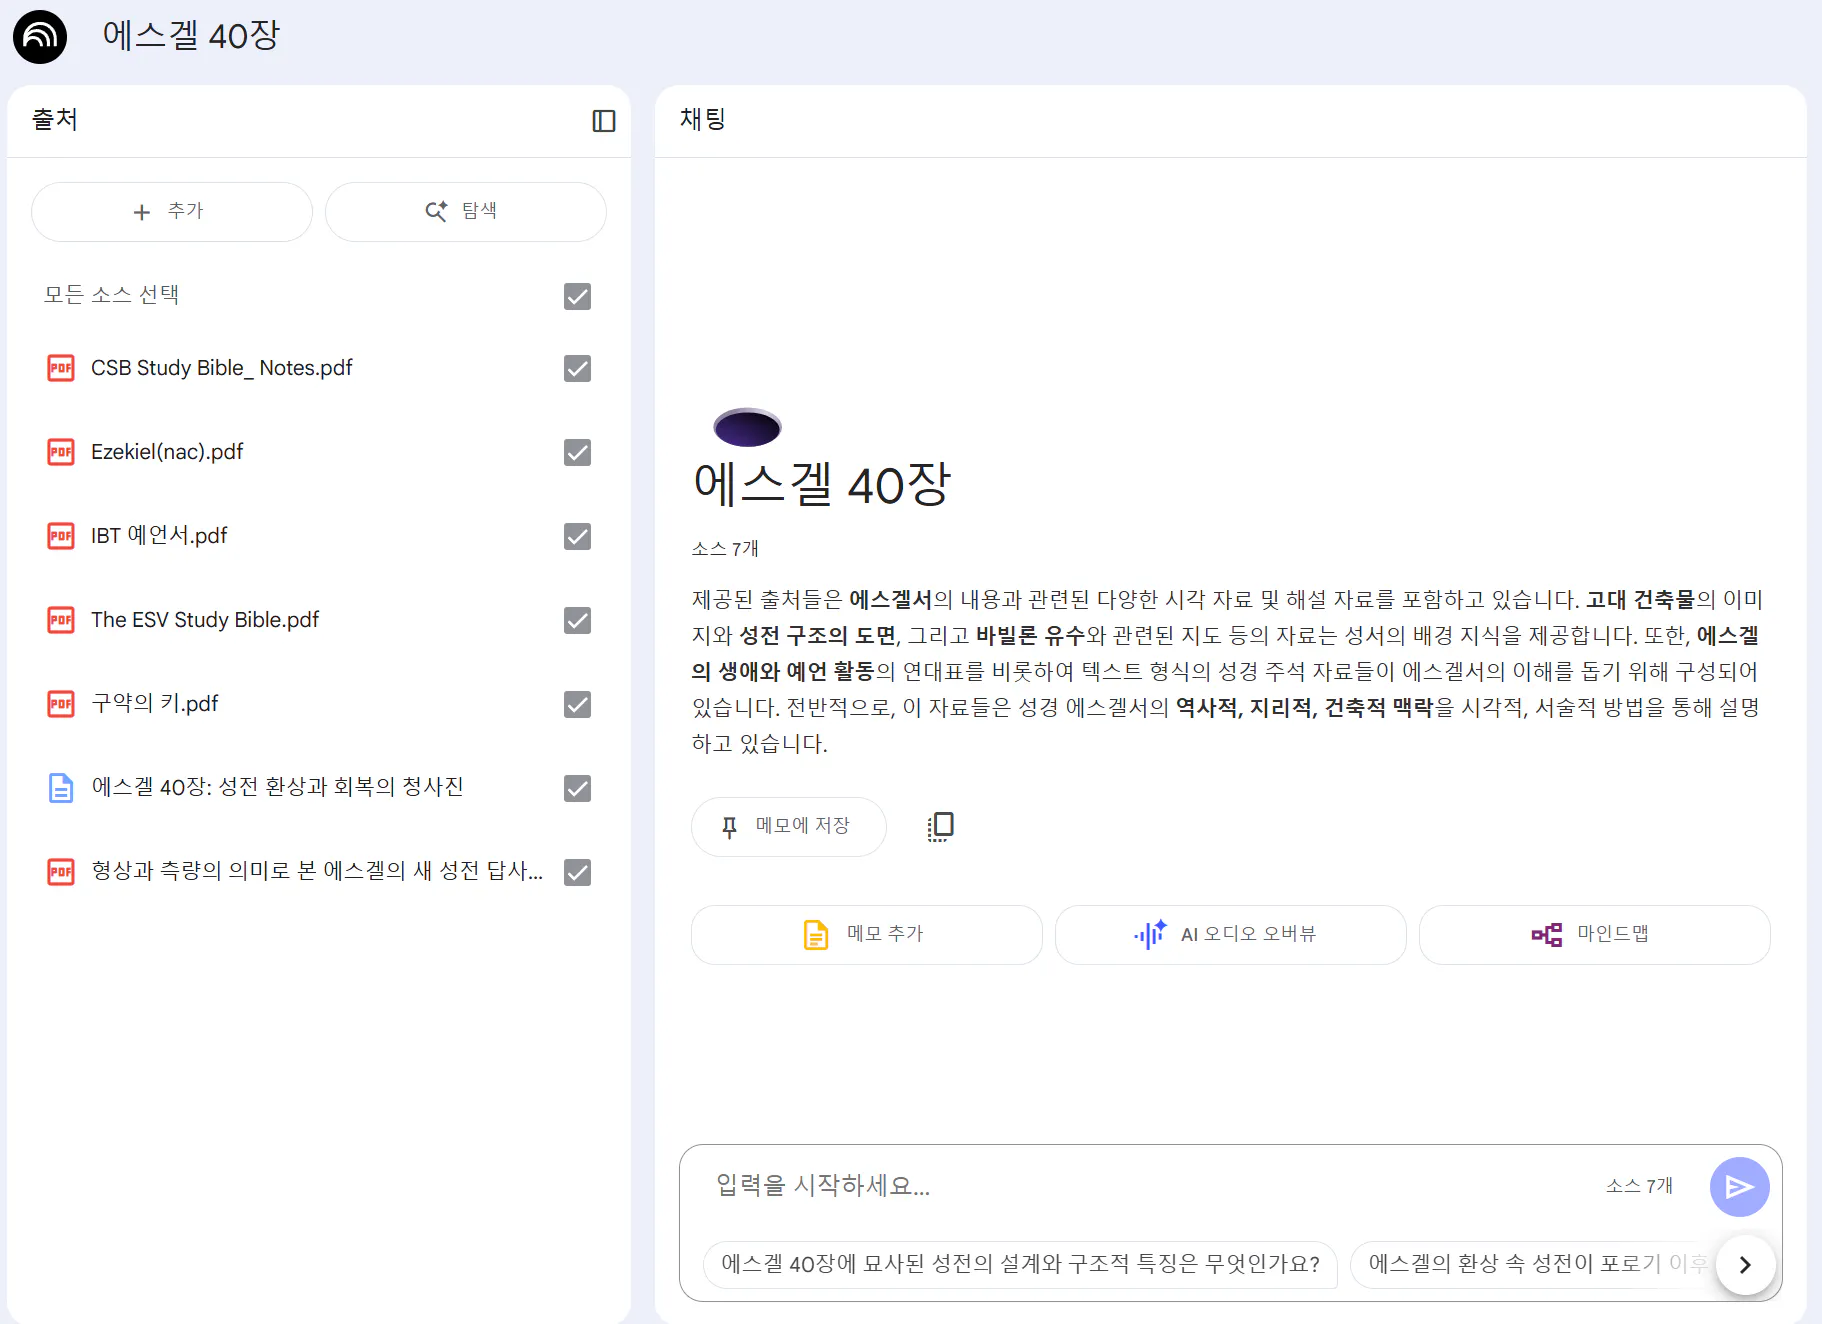Click the PDF icon for 구약의 키.pdf

tap(61, 704)
